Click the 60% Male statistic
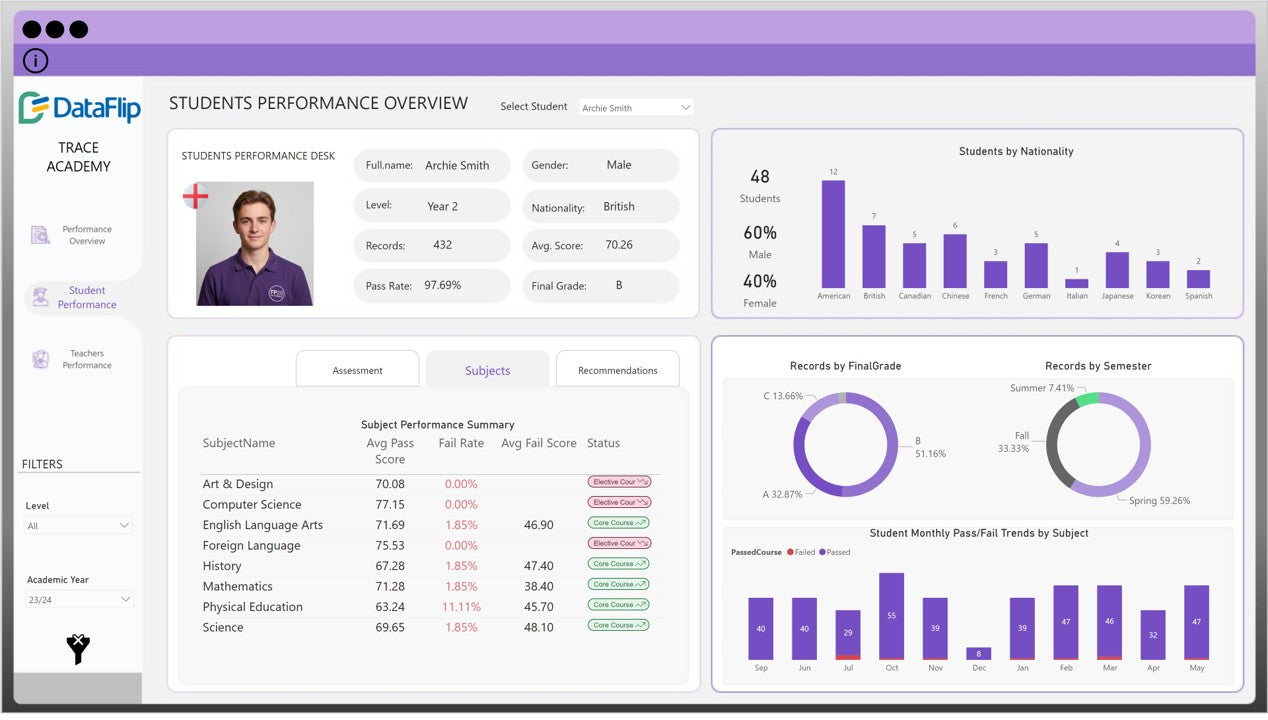Image resolution: width=1268 pixels, height=720 pixels. (x=760, y=232)
